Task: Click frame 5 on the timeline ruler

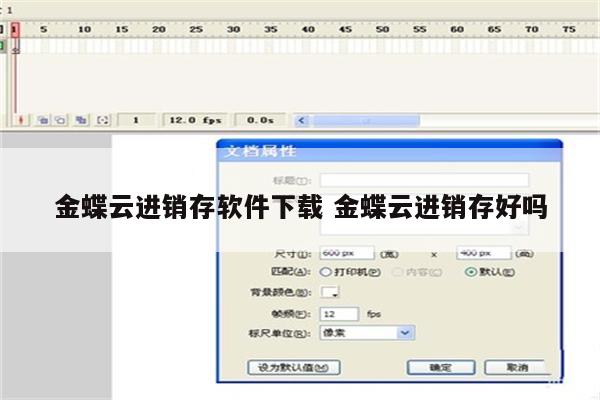Action: tap(44, 29)
